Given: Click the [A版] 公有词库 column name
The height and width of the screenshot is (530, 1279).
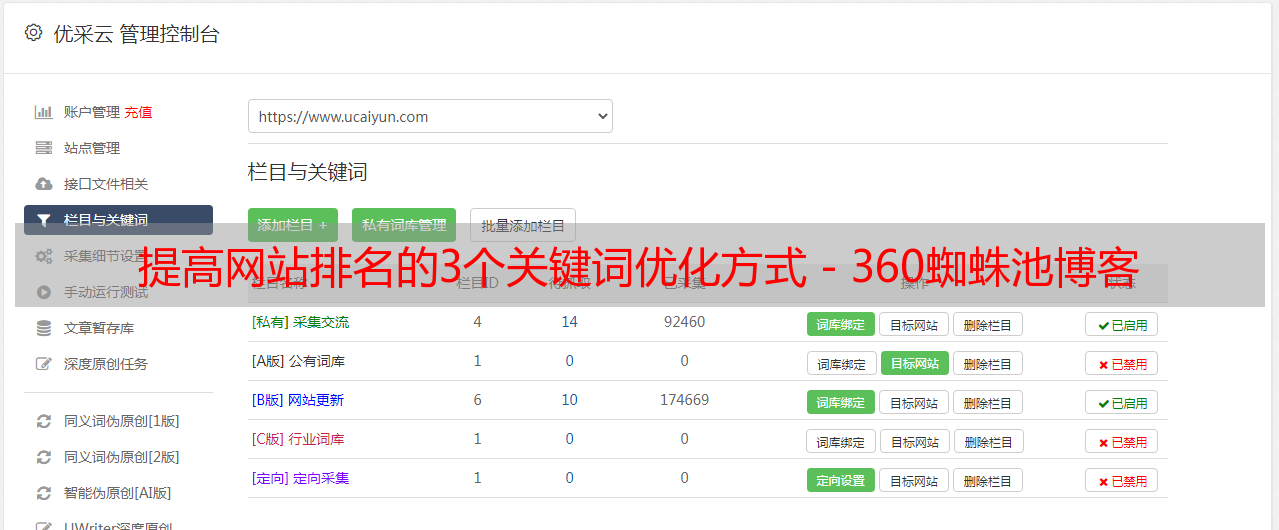Looking at the screenshot, I should coord(298,361).
